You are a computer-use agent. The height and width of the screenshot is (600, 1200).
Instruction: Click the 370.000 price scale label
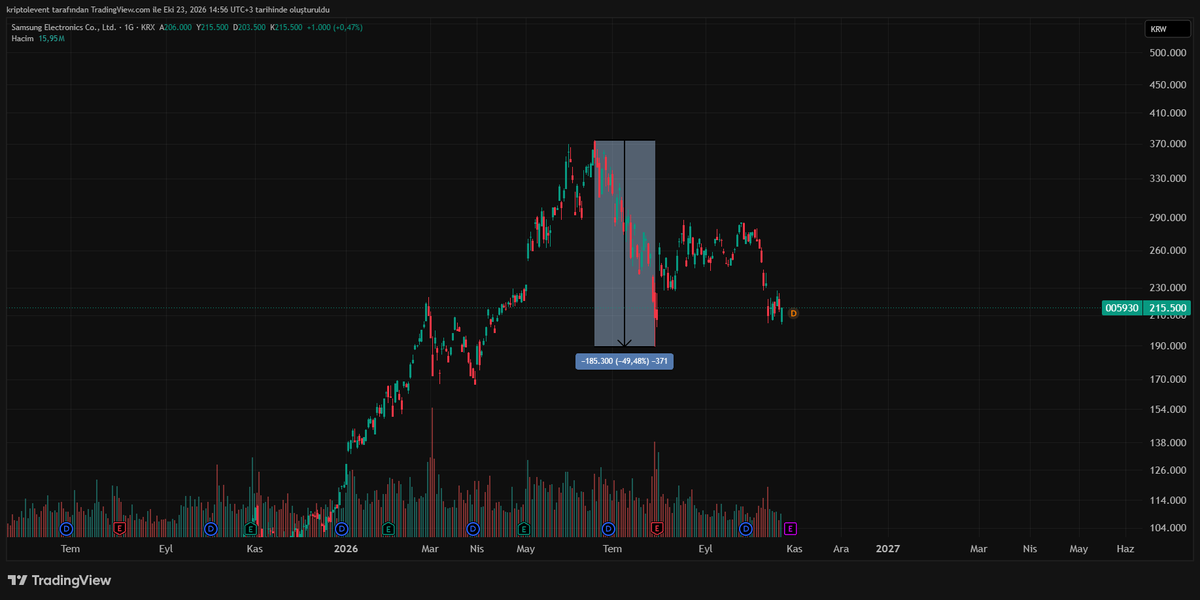[x=1167, y=144]
